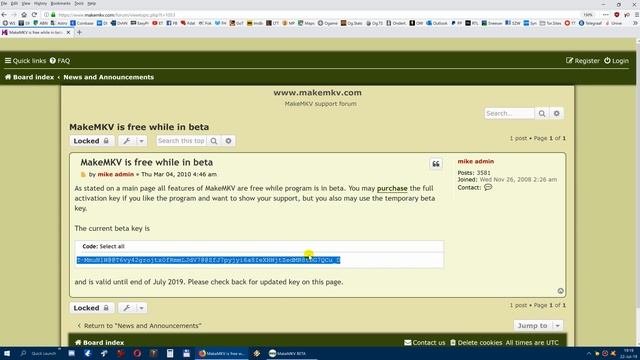640x360 pixels.
Task: Click the highlighted beta key text
Action: point(208,260)
